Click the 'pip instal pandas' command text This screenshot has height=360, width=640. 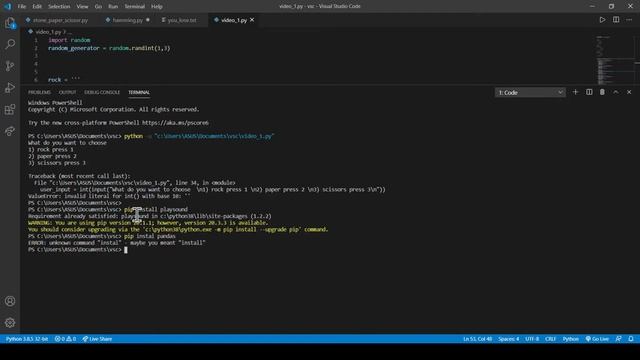point(149,236)
